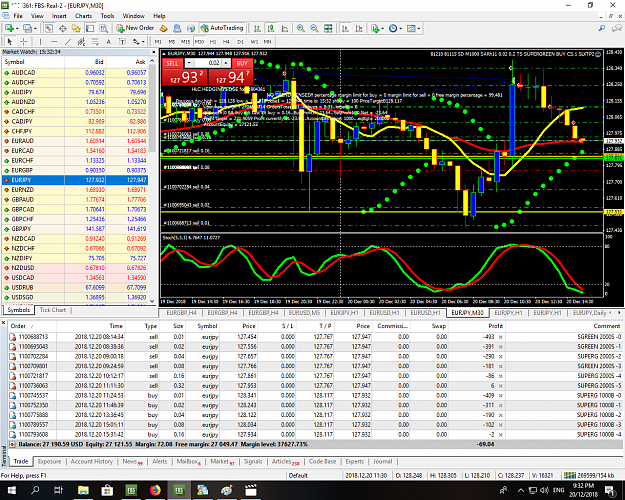Open the File menu

point(18,16)
